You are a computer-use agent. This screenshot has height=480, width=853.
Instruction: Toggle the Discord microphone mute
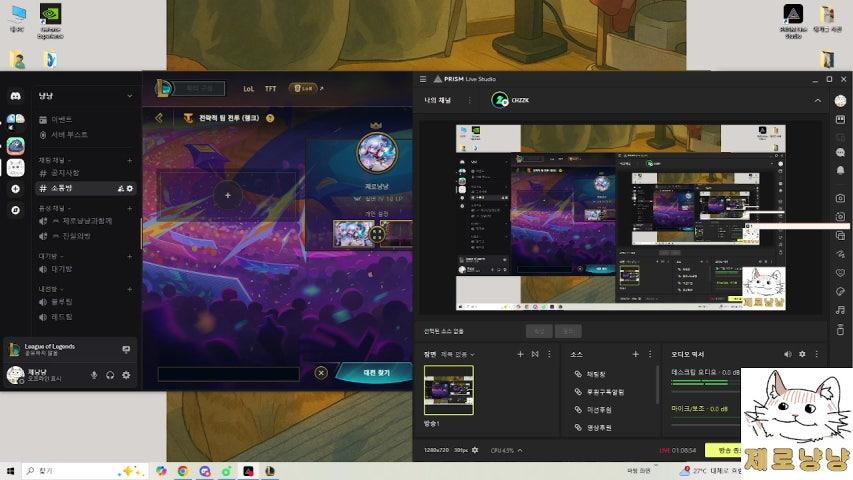click(x=94, y=375)
